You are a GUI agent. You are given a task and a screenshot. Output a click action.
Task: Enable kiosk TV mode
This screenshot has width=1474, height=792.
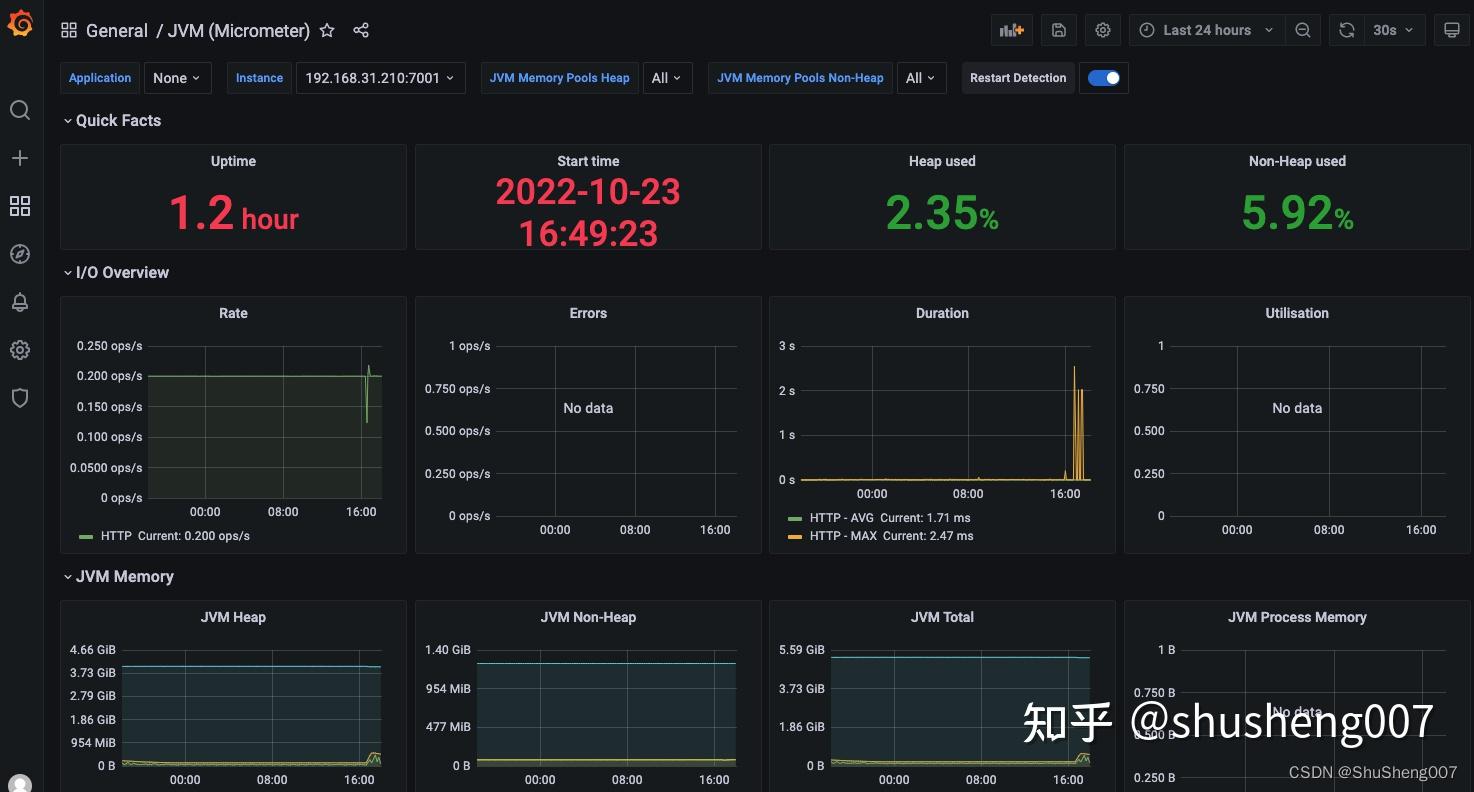tap(1452, 30)
